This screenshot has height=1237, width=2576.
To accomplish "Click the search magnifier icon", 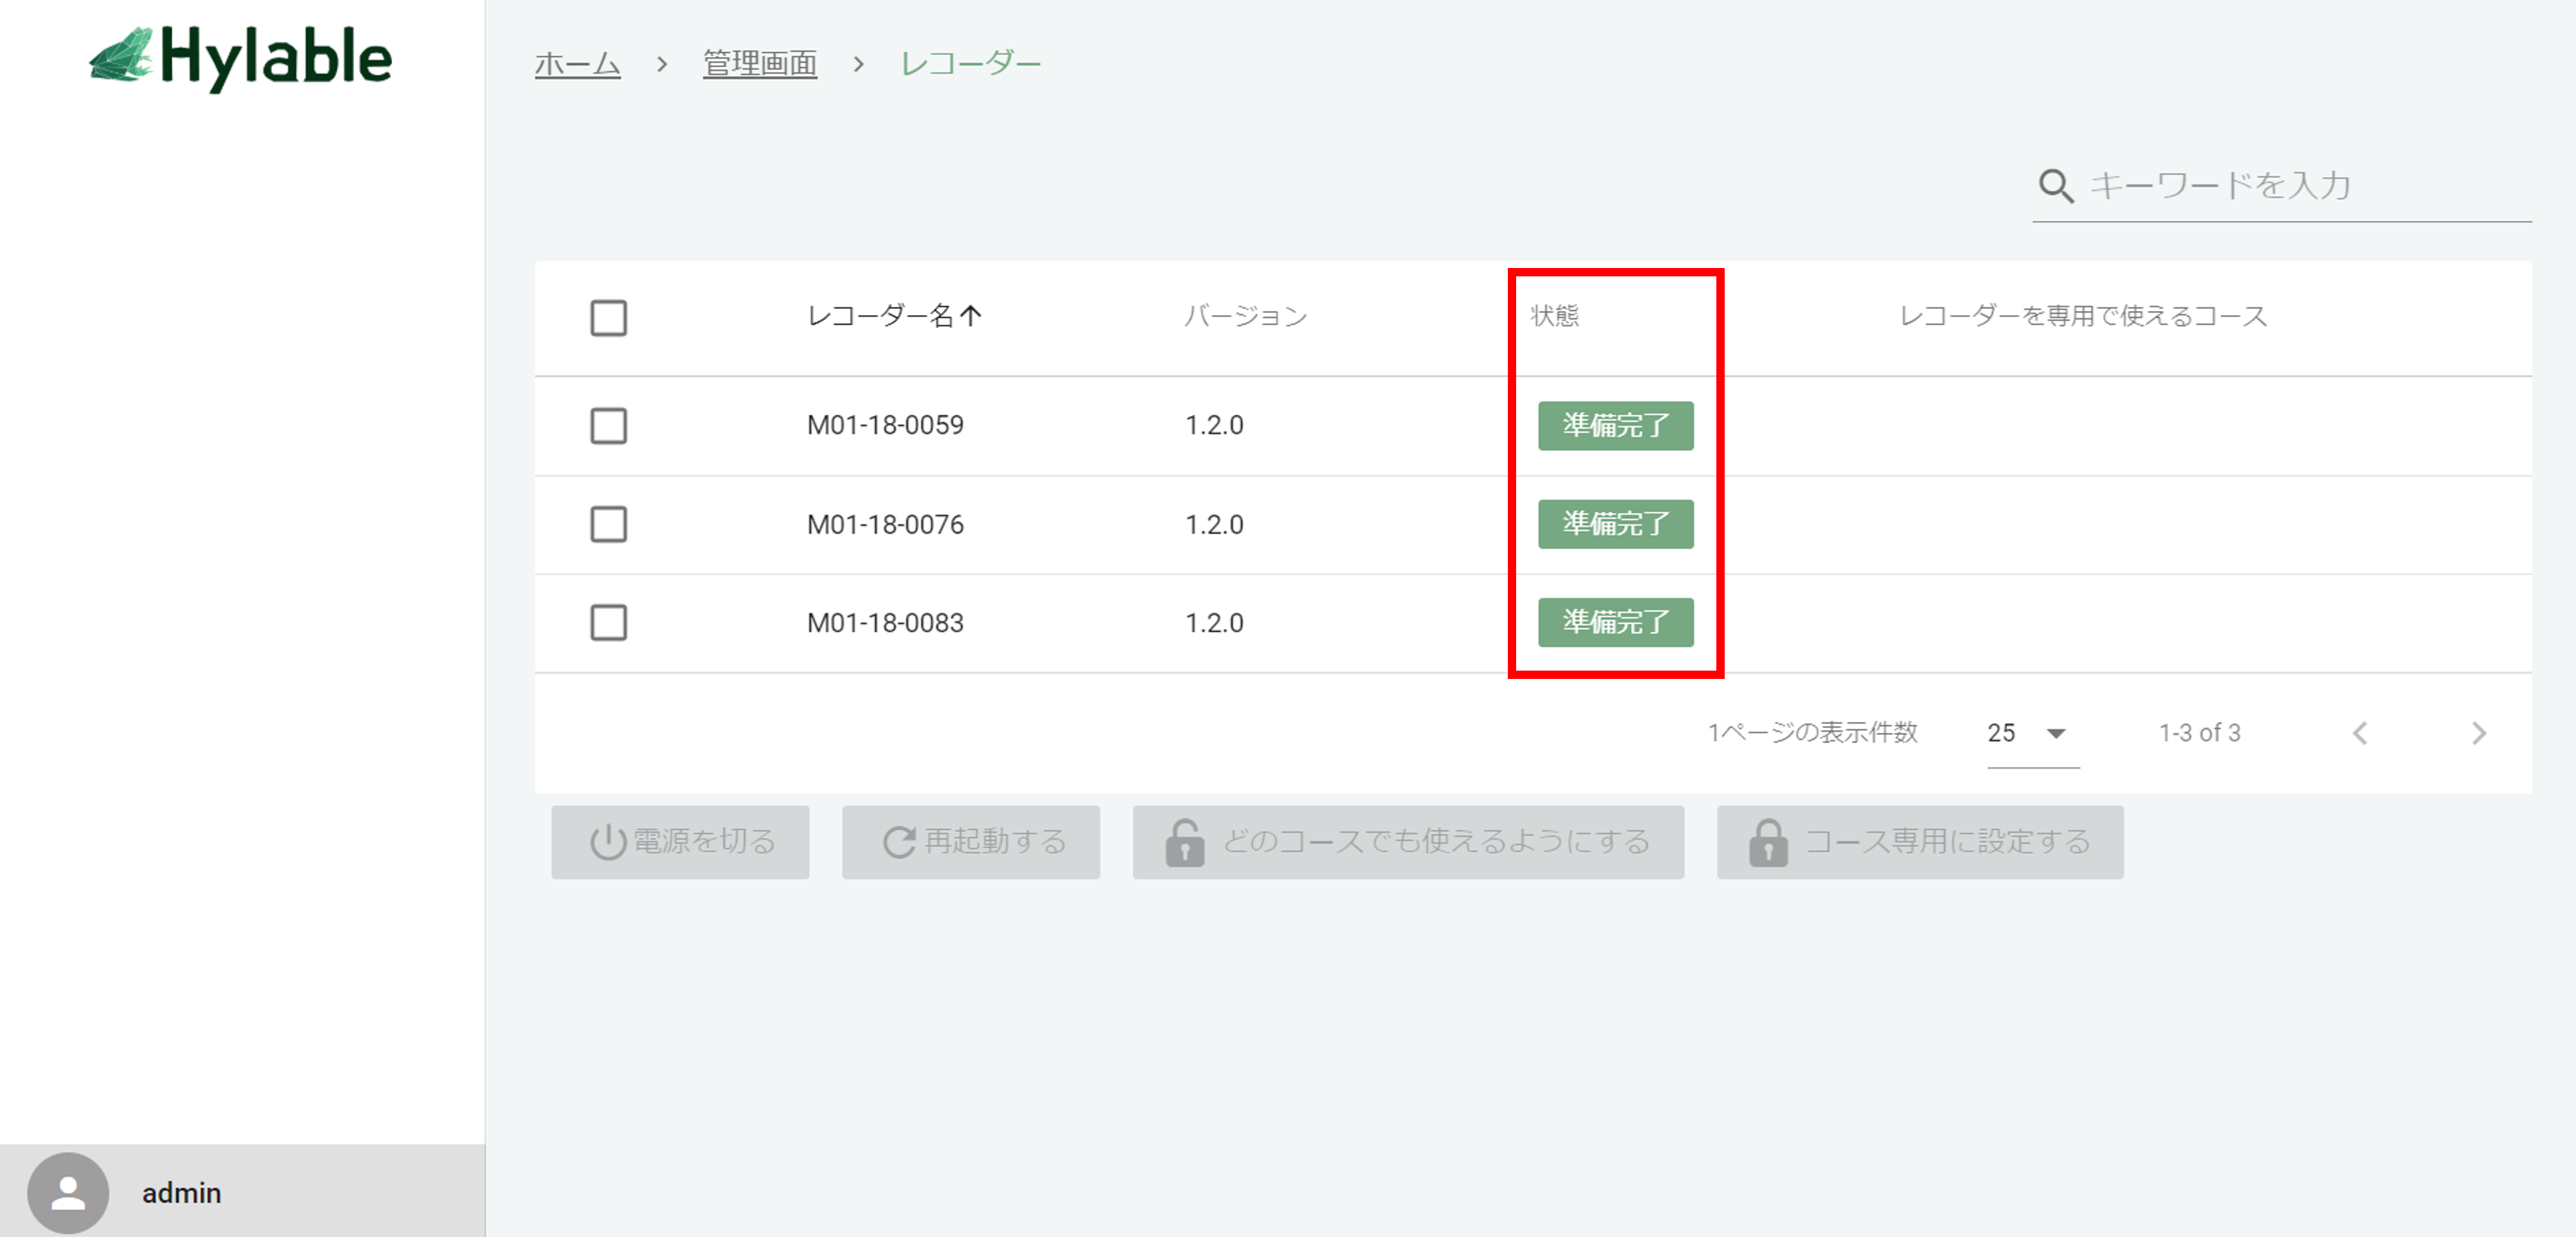I will click(2055, 186).
